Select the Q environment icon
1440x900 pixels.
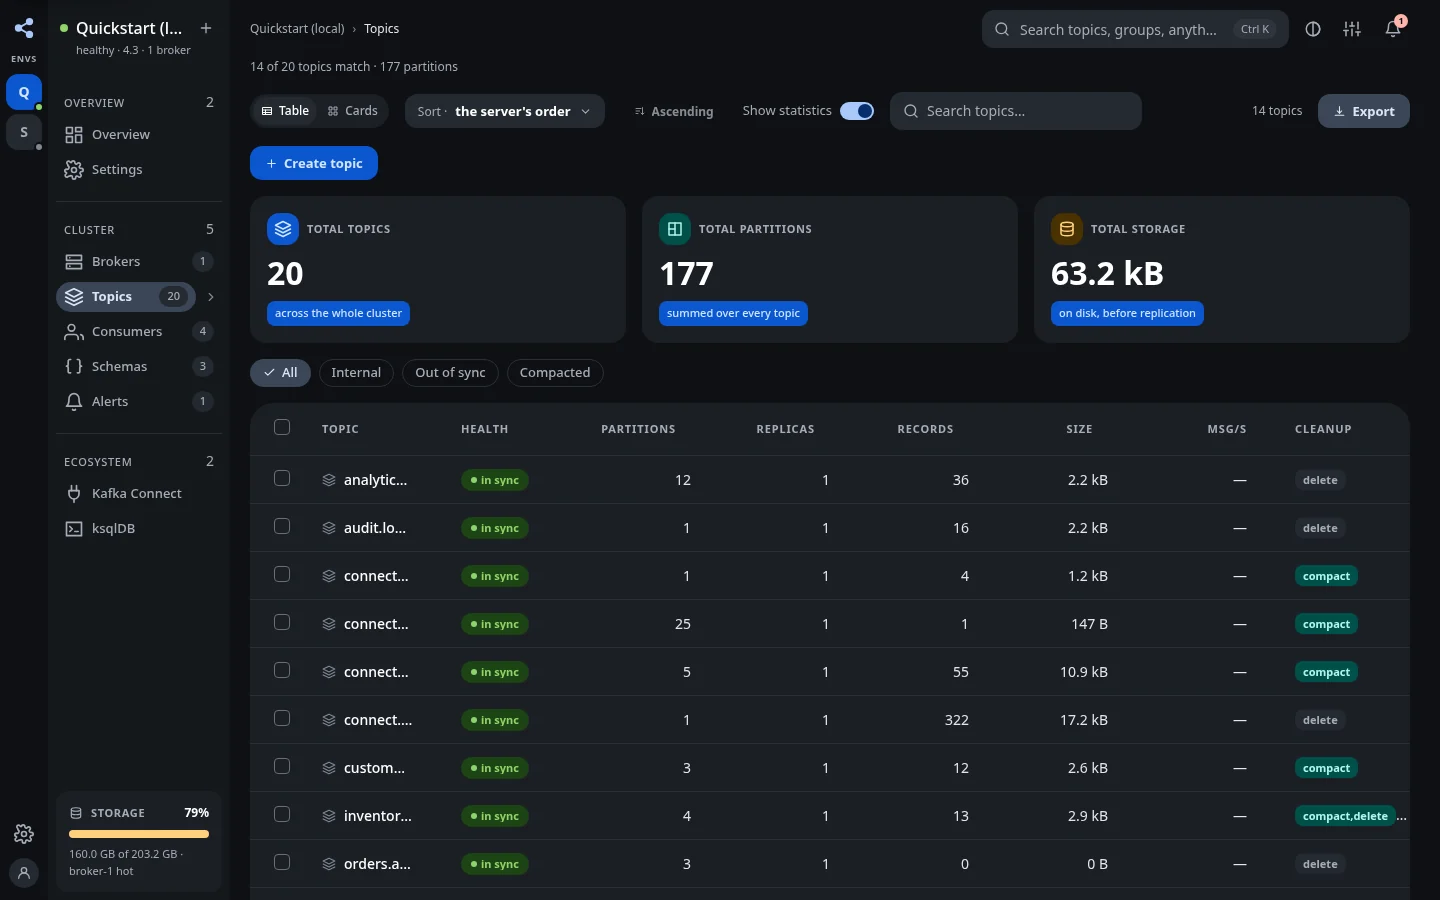pyautogui.click(x=24, y=92)
